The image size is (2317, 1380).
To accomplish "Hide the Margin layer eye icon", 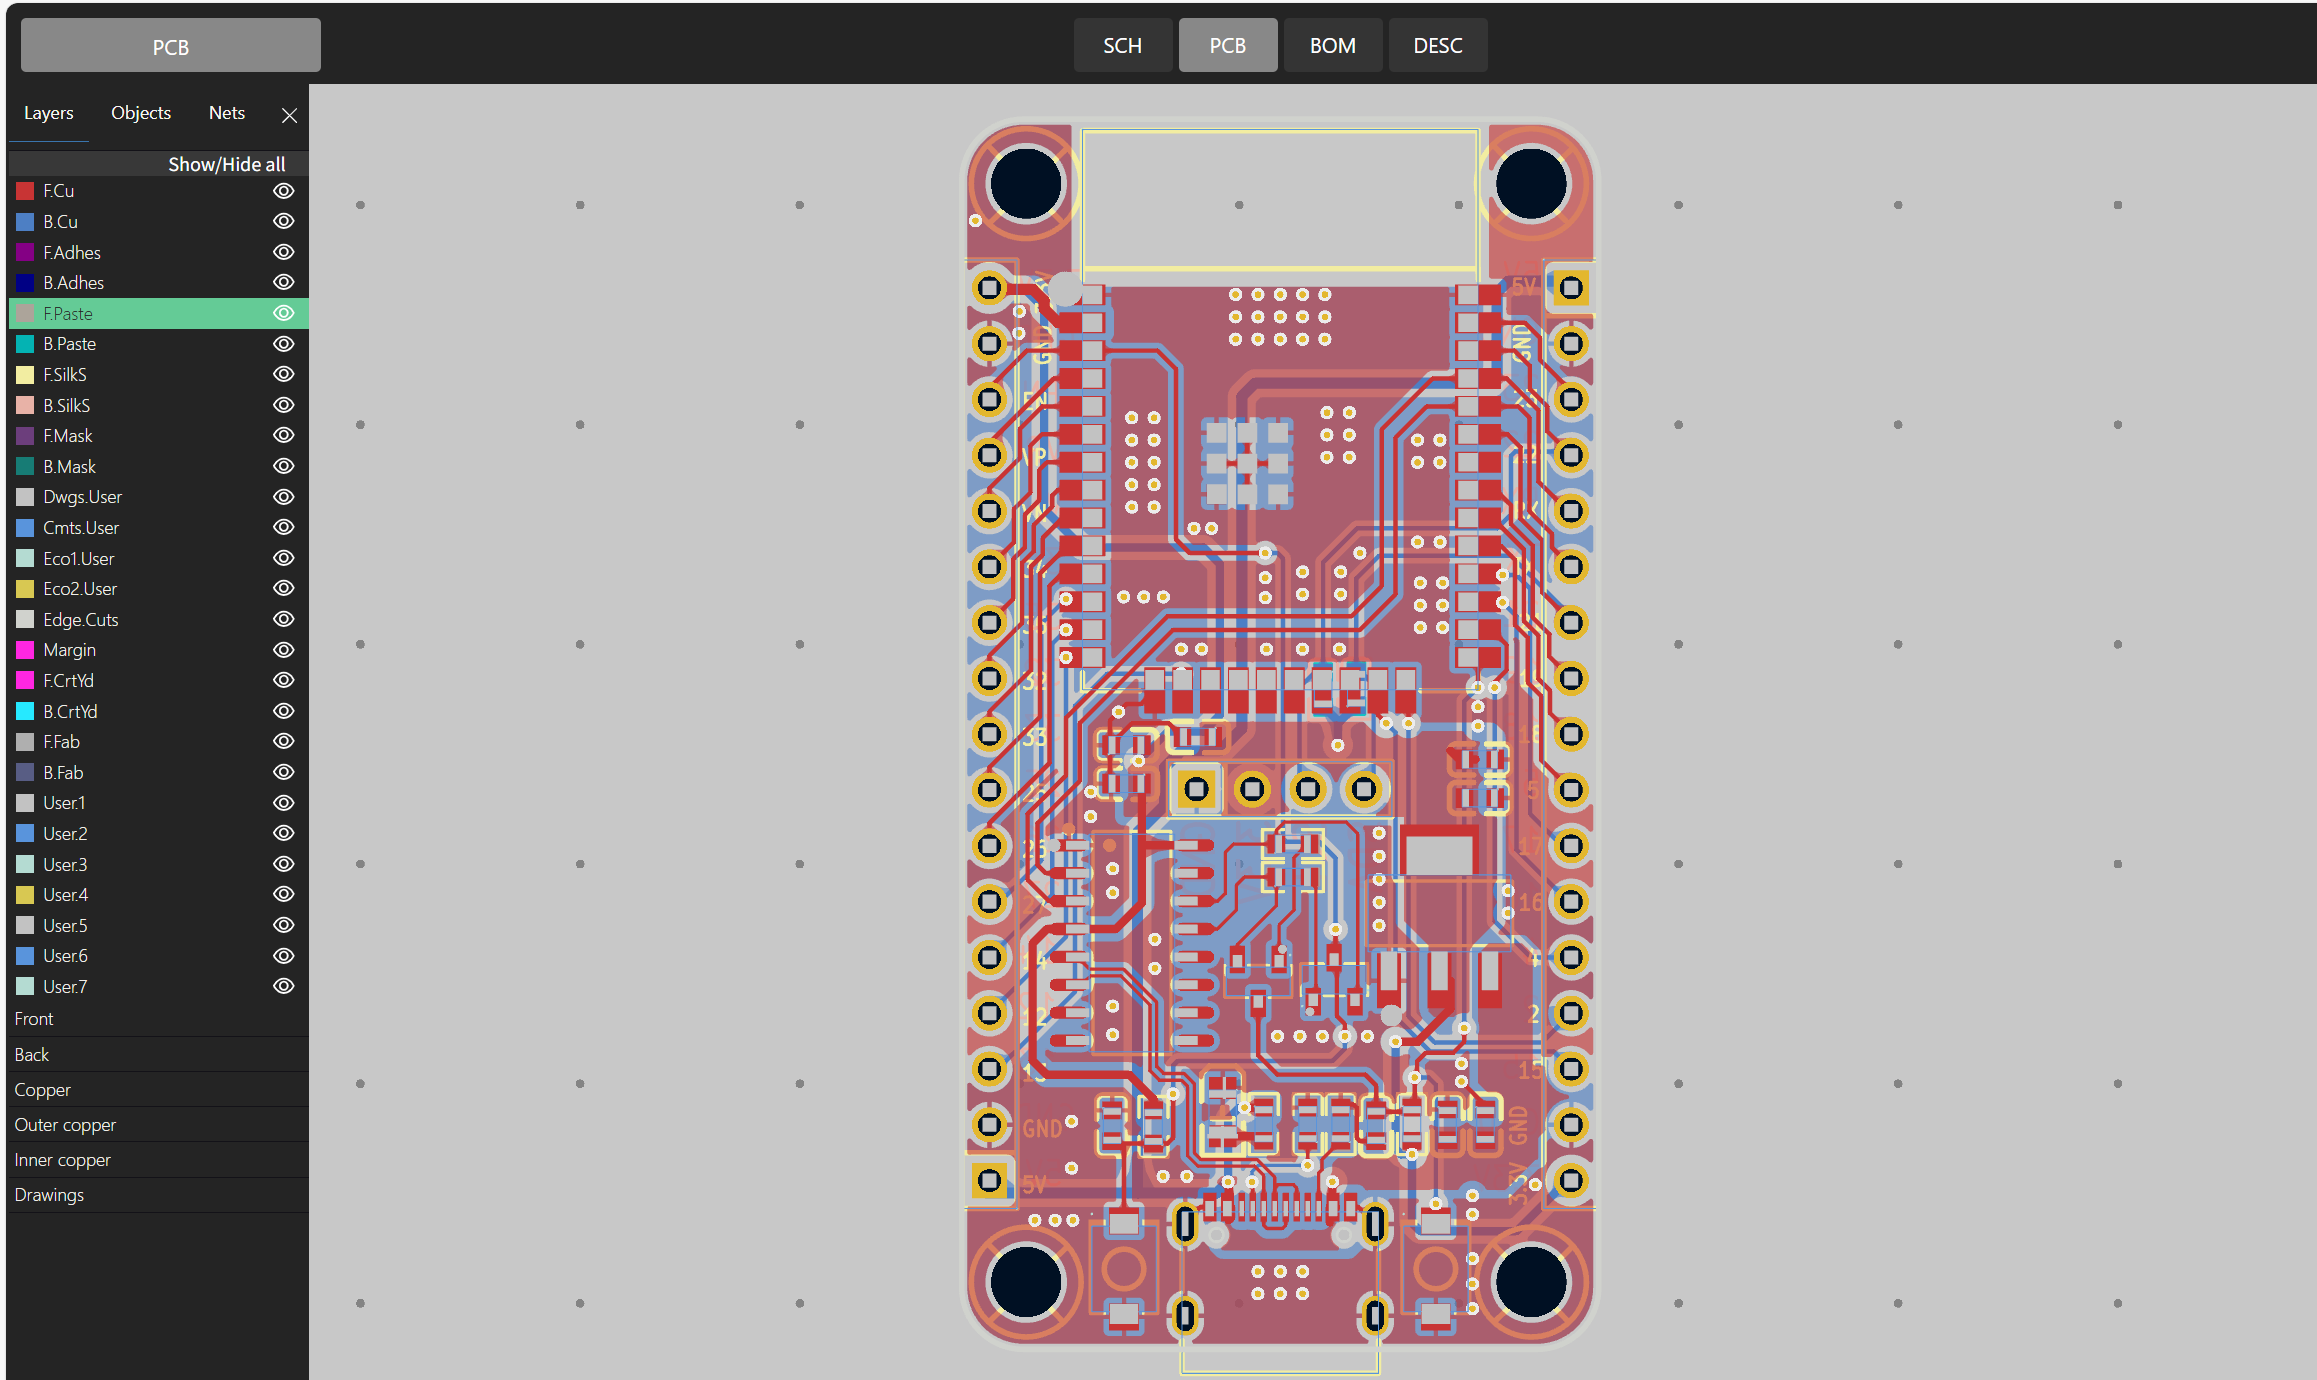I will (284, 650).
